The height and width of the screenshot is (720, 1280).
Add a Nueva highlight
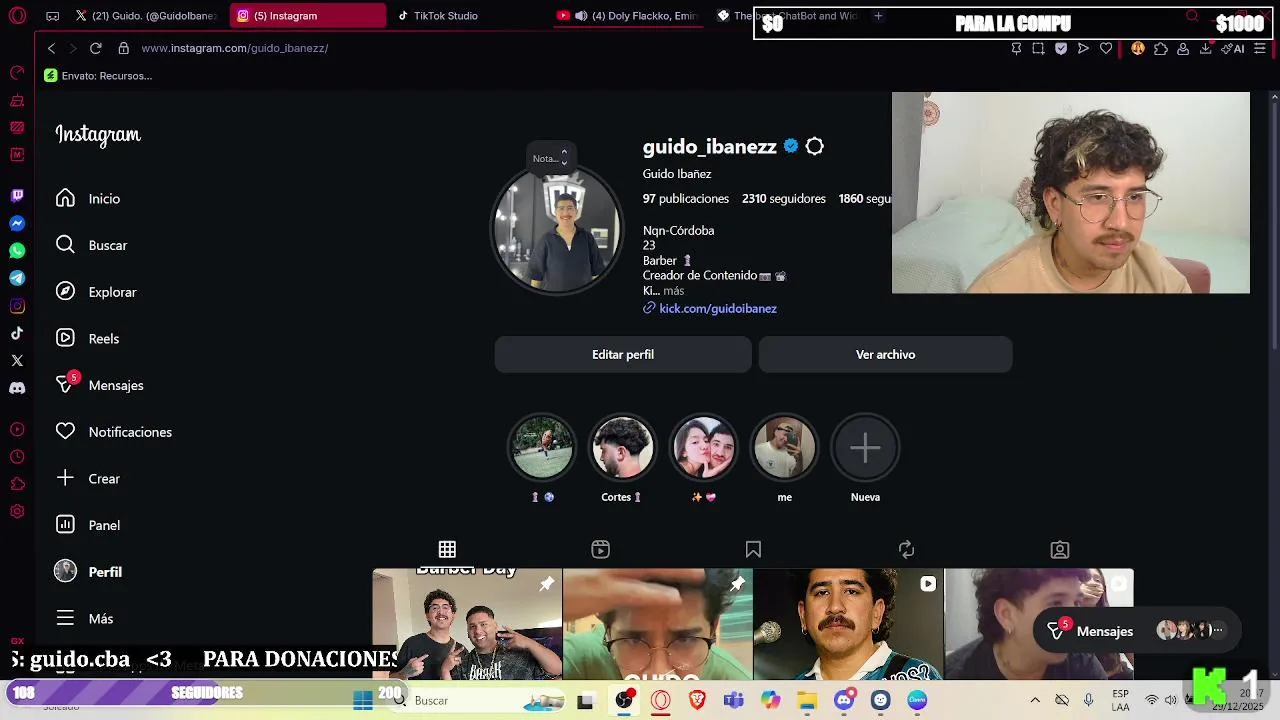[865, 447]
